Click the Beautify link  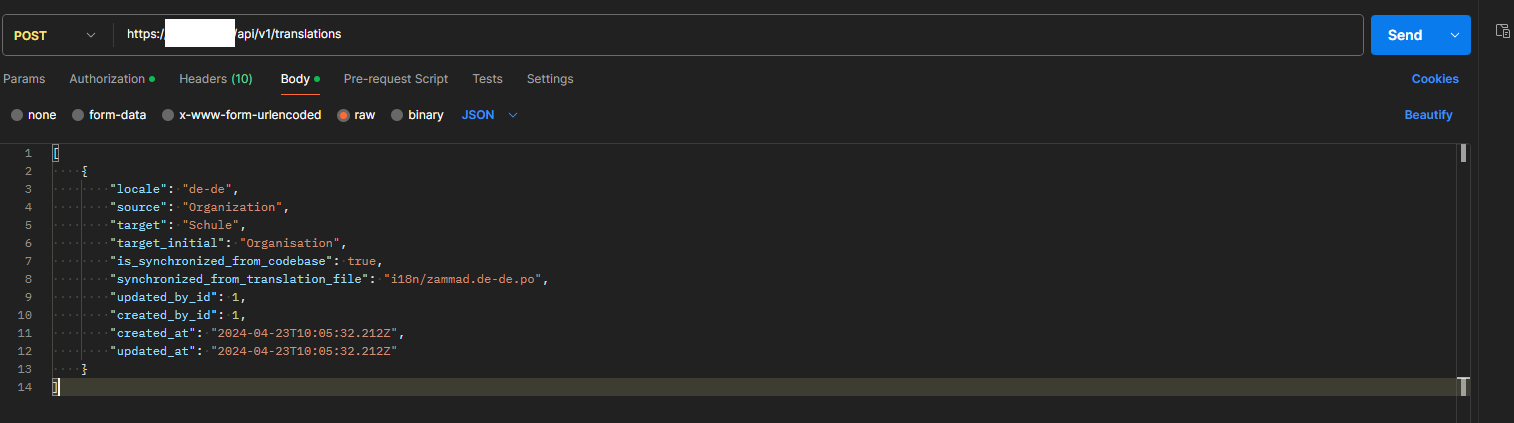click(x=1428, y=115)
